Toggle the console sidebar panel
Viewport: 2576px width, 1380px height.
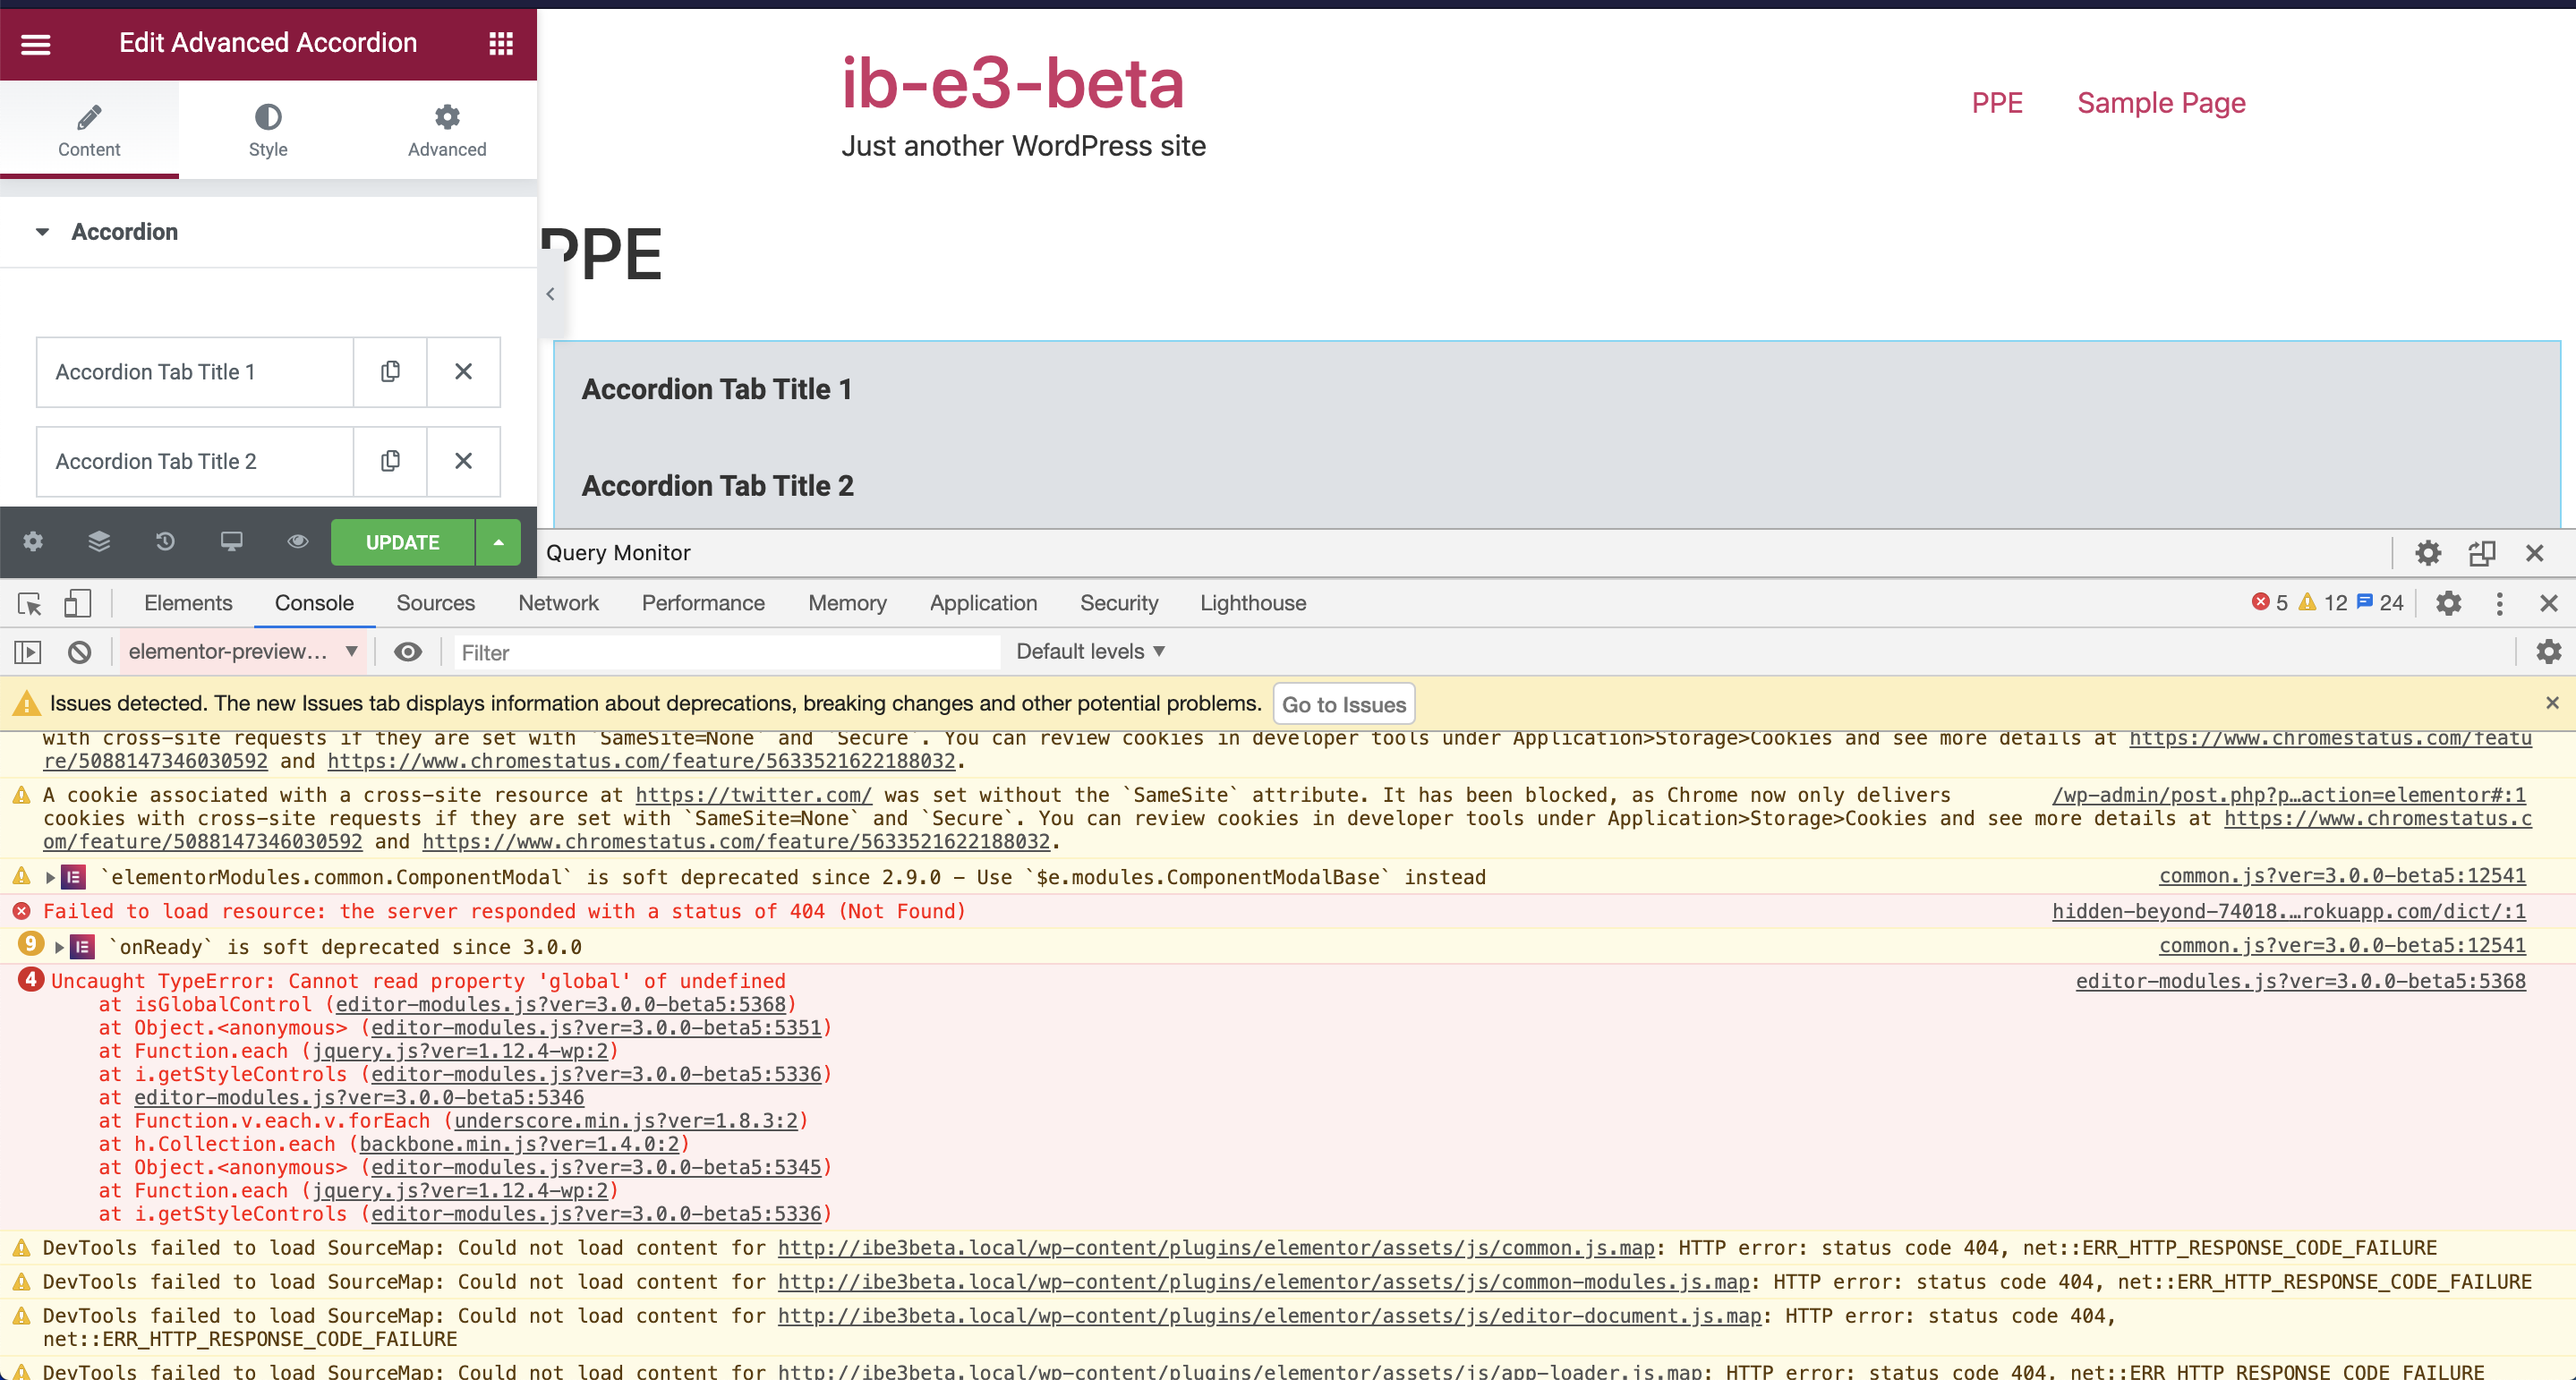[x=27, y=652]
